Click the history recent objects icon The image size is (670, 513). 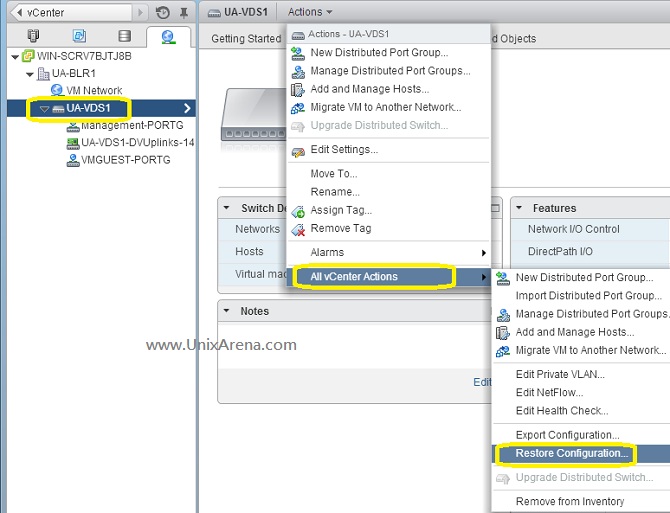point(162,13)
